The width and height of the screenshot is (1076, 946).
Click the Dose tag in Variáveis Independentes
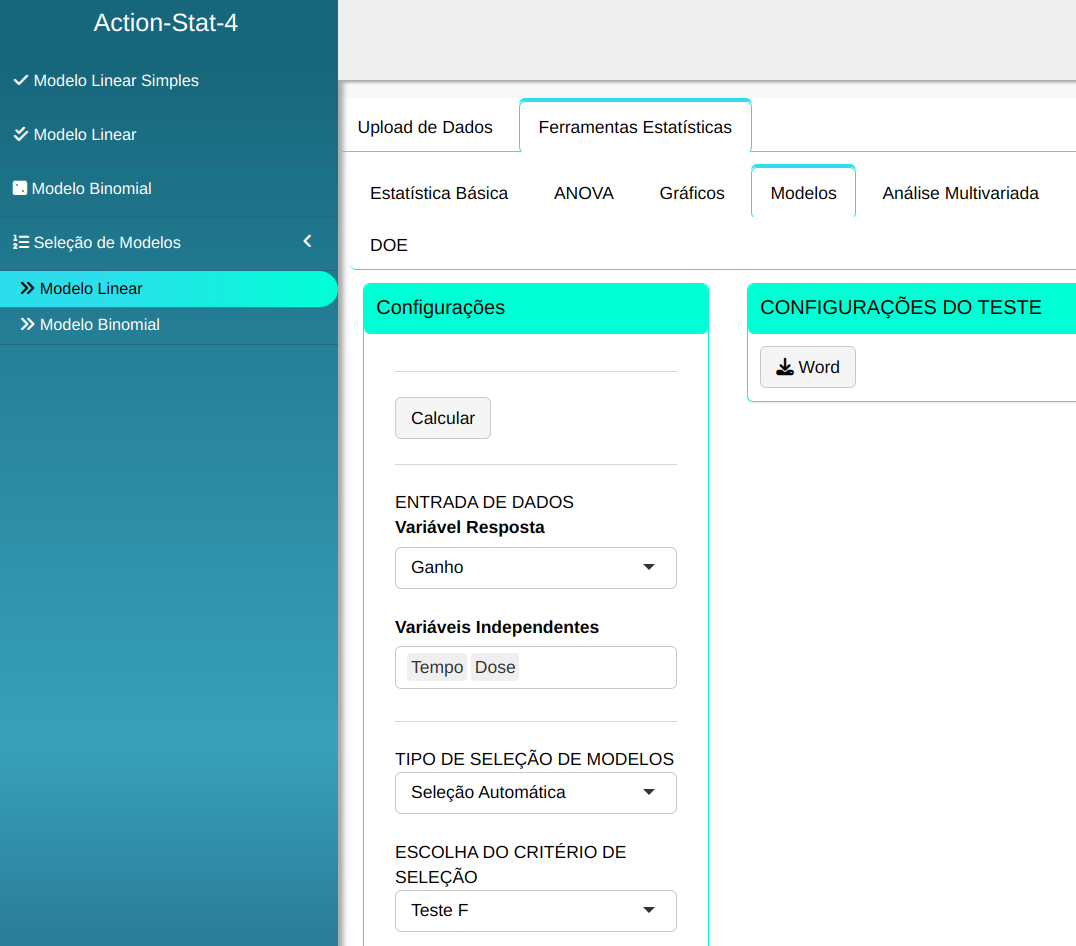click(495, 667)
